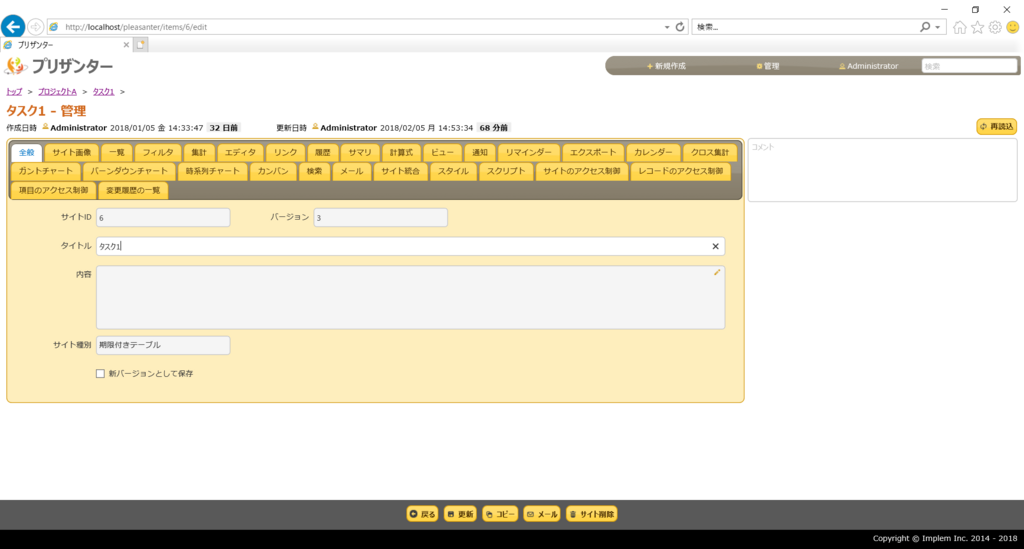
Task: Open the レコードのアクセス制御 tab
Action: coord(680,171)
